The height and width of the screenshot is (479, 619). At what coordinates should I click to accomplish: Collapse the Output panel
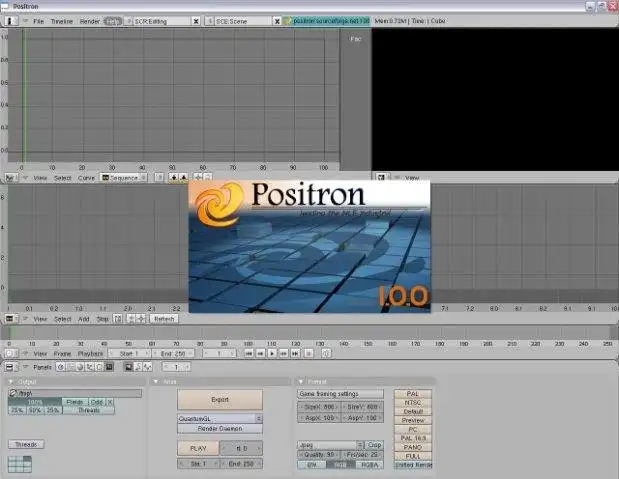pos(11,381)
